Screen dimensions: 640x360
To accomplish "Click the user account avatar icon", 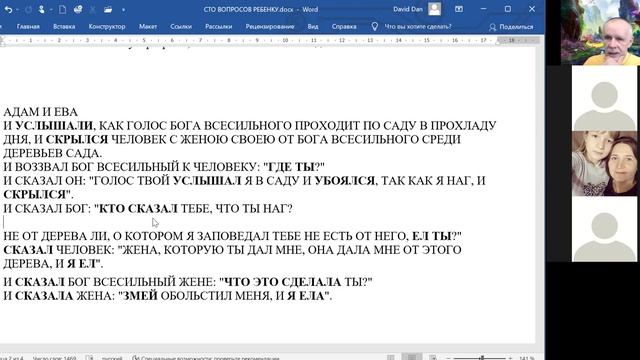I will (x=435, y=9).
